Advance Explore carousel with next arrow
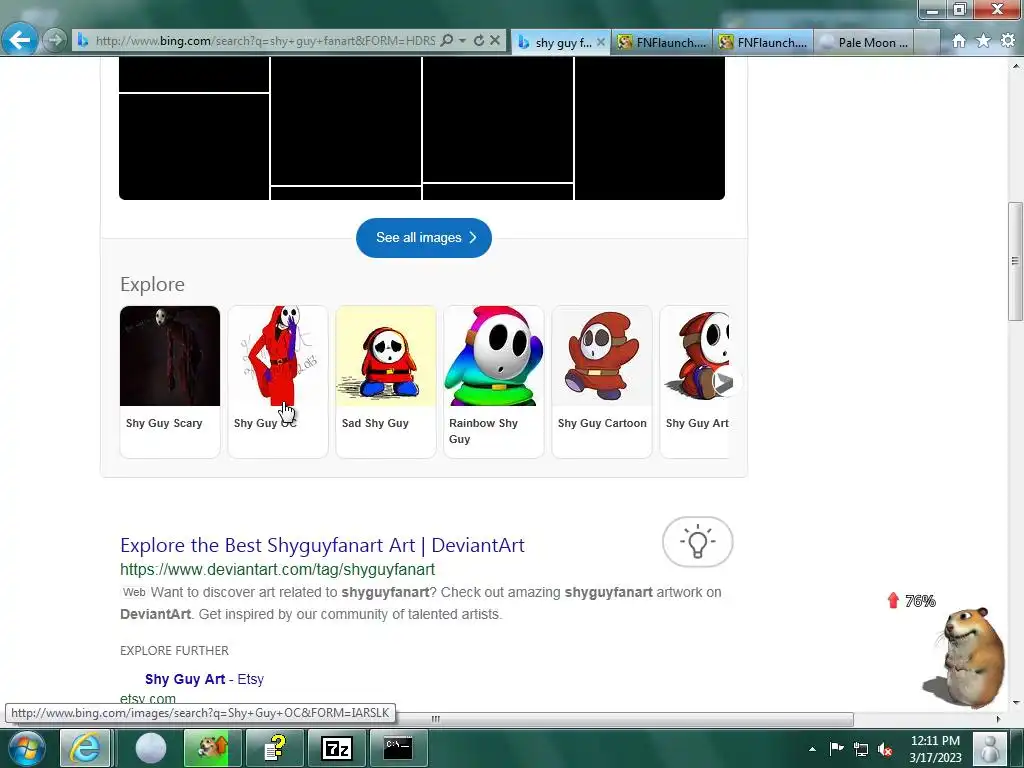 [x=723, y=382]
